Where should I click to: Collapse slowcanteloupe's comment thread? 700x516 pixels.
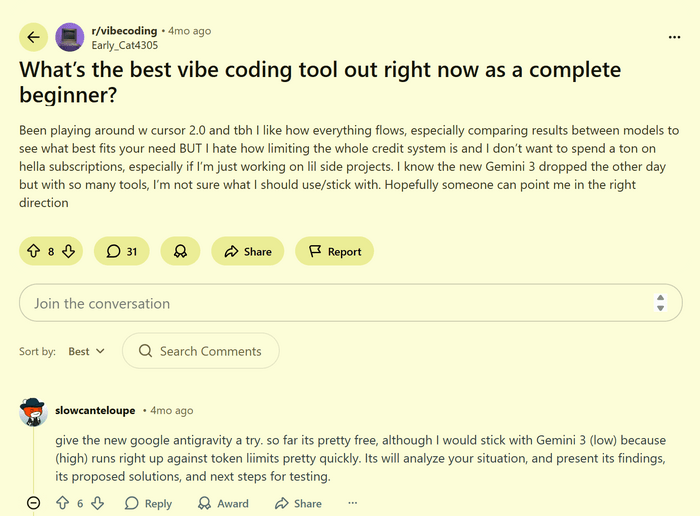coord(33,504)
